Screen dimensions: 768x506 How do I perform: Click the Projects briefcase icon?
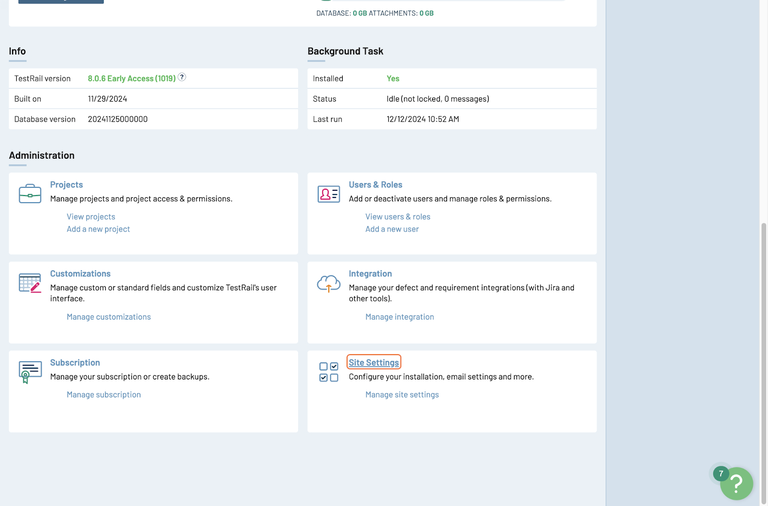[30, 193]
